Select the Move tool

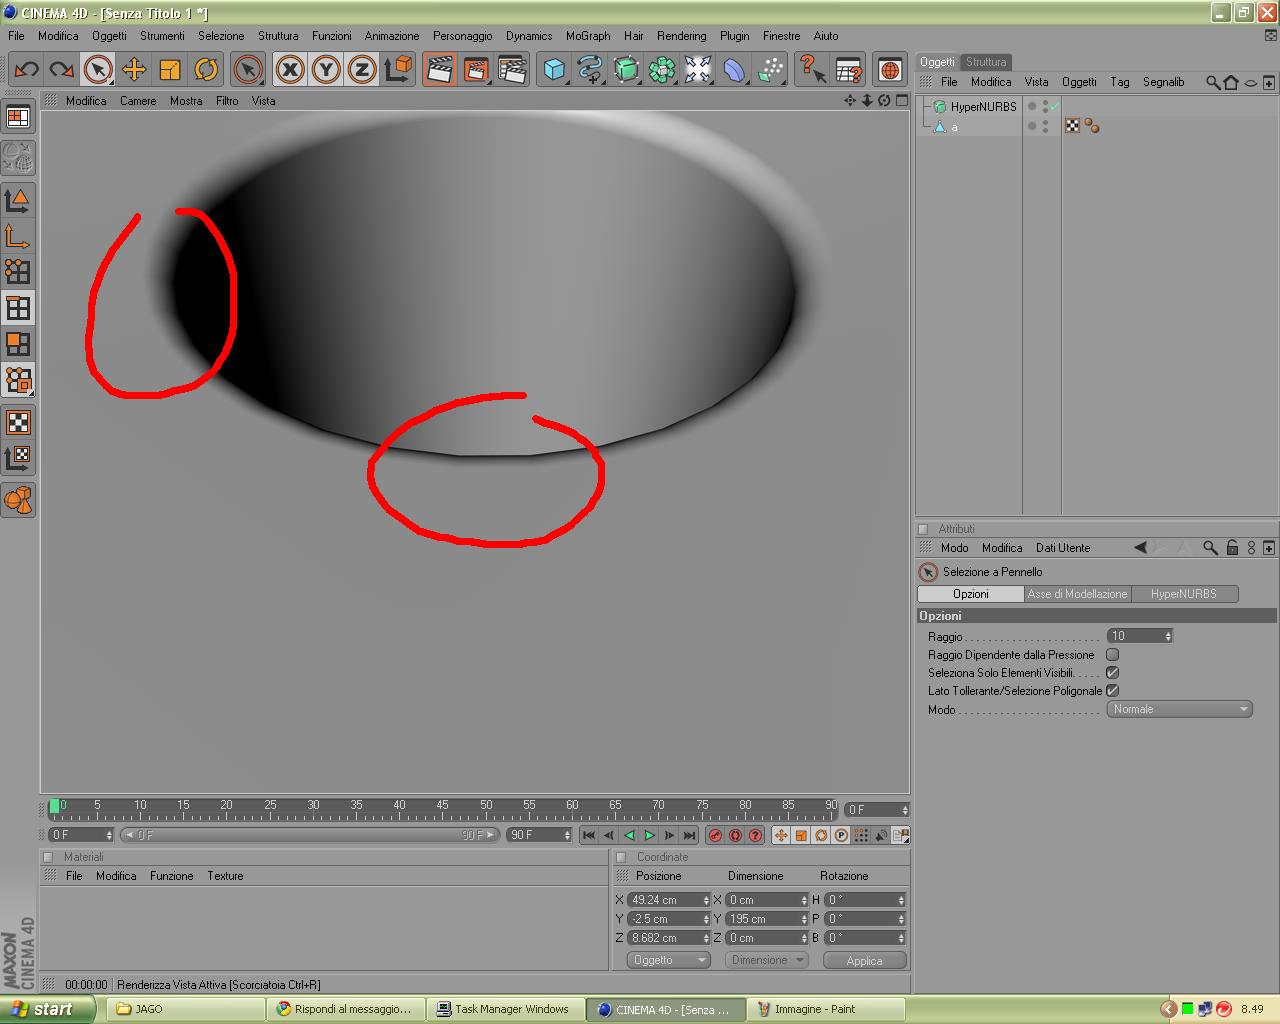tap(134, 69)
